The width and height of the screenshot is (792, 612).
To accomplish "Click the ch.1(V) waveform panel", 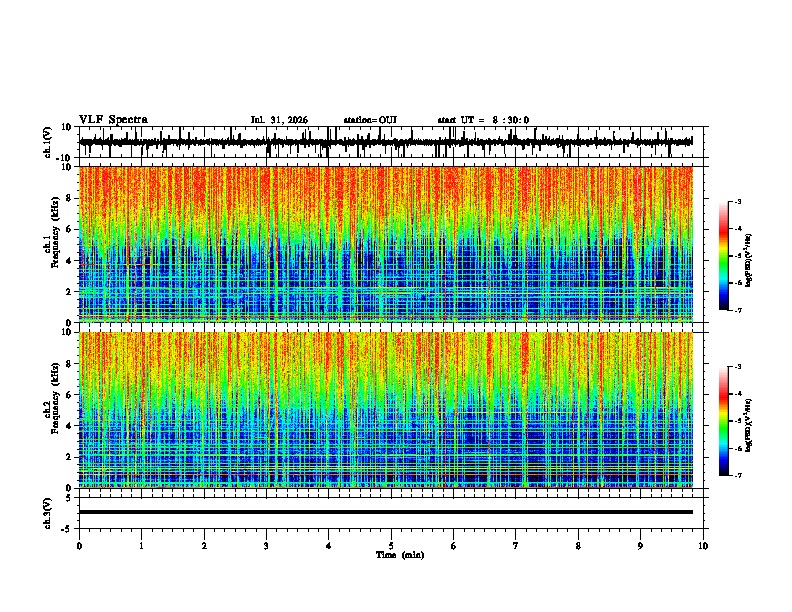I will [x=393, y=142].
